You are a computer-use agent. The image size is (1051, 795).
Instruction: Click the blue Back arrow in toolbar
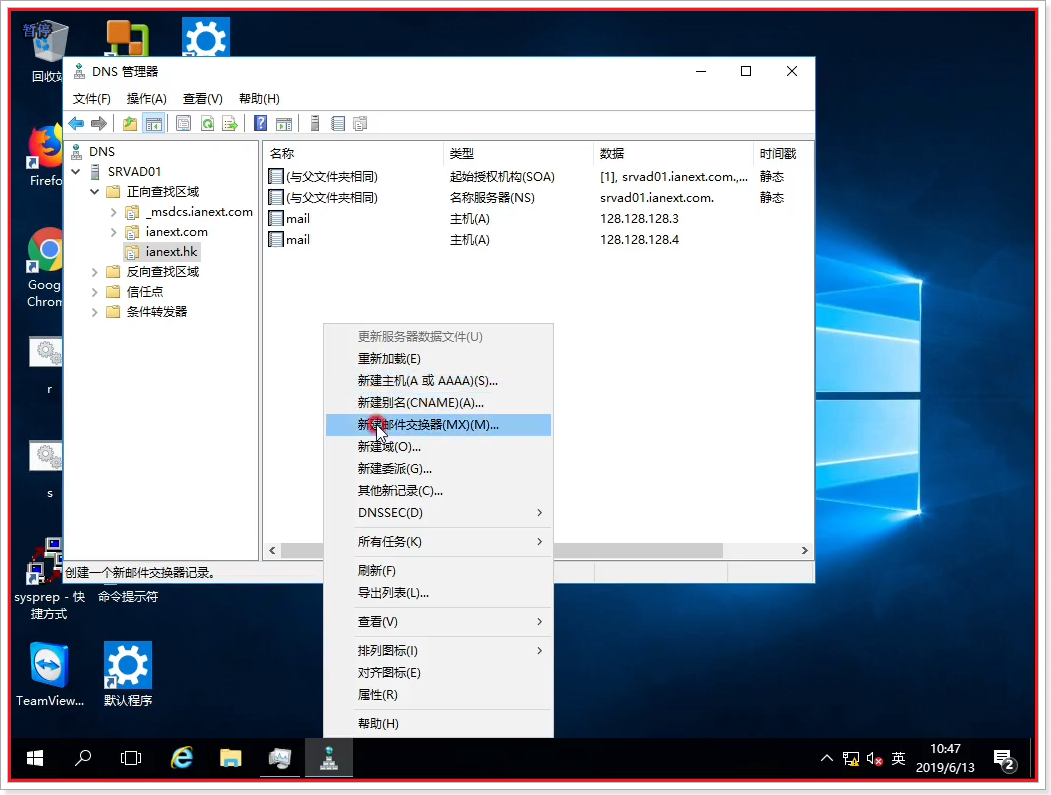tap(76, 123)
